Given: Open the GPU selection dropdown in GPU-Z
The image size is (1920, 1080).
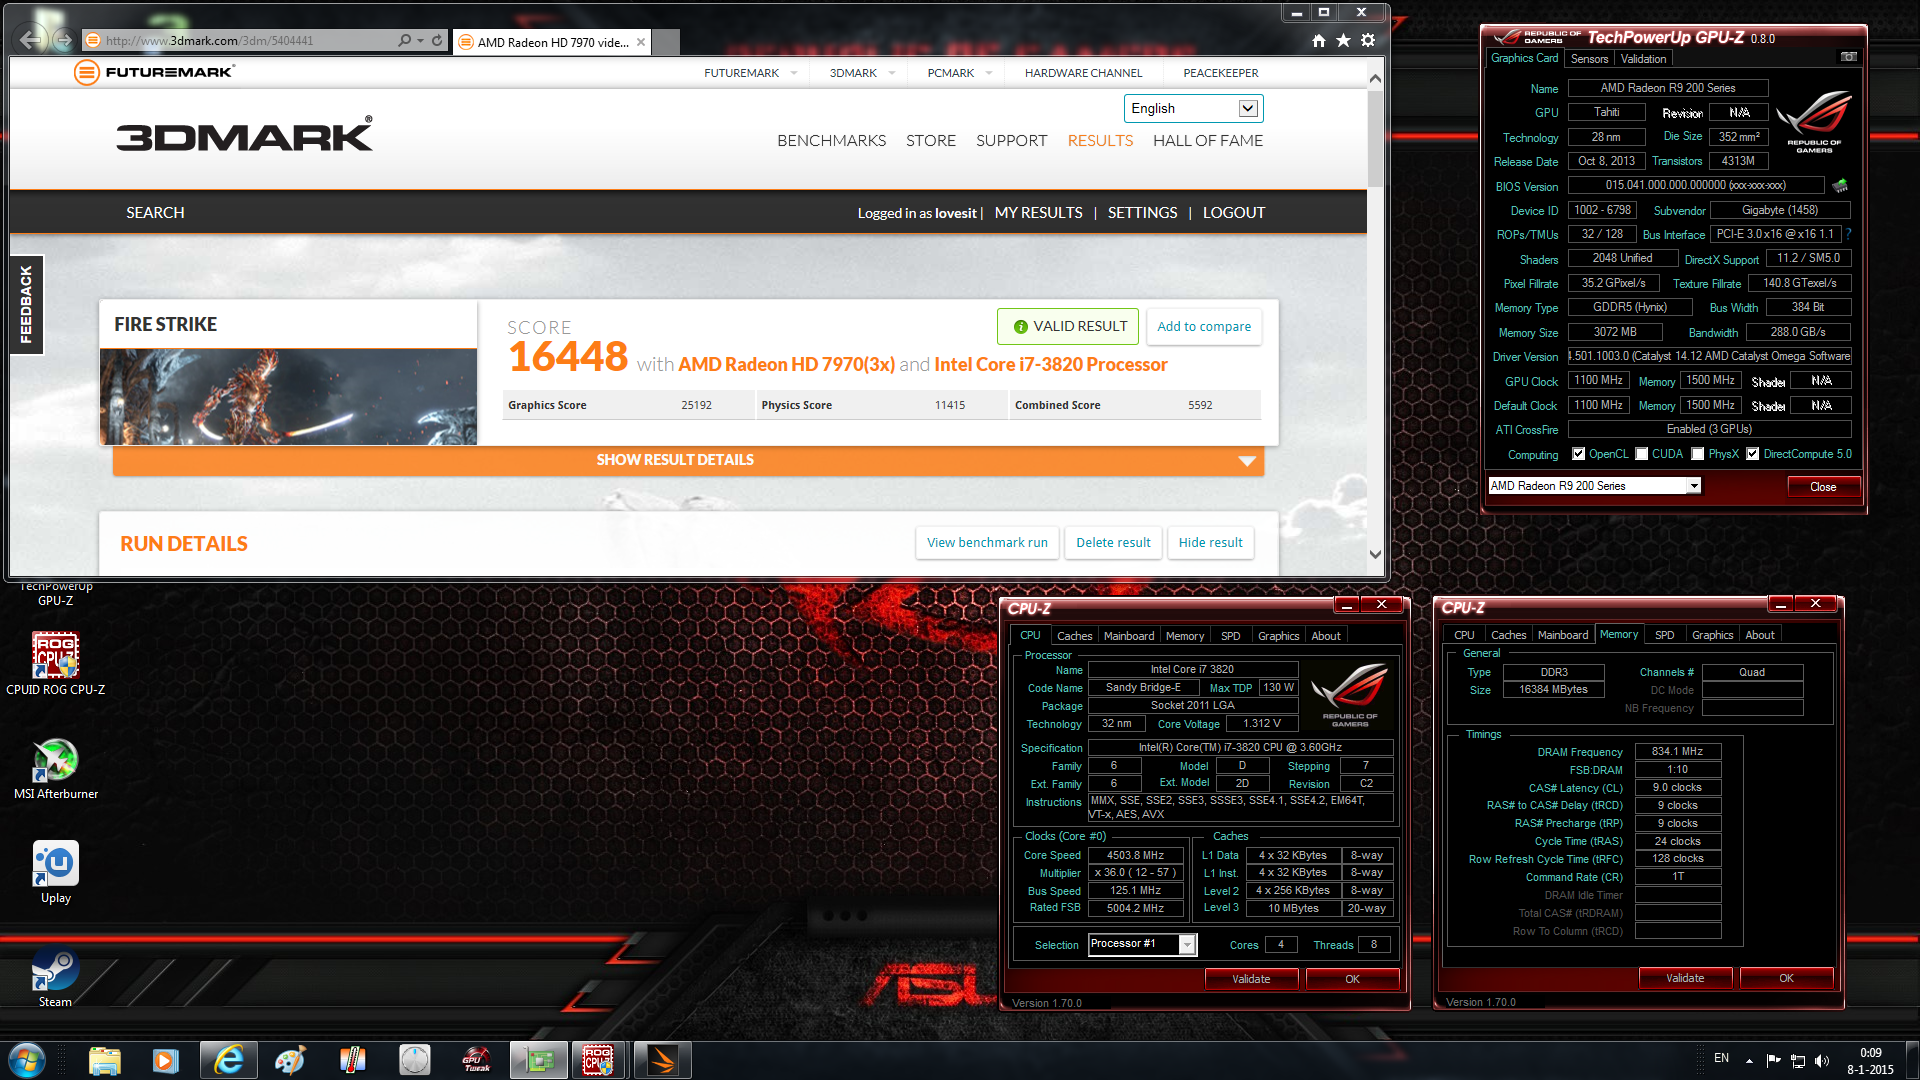Looking at the screenshot, I should tap(1594, 486).
